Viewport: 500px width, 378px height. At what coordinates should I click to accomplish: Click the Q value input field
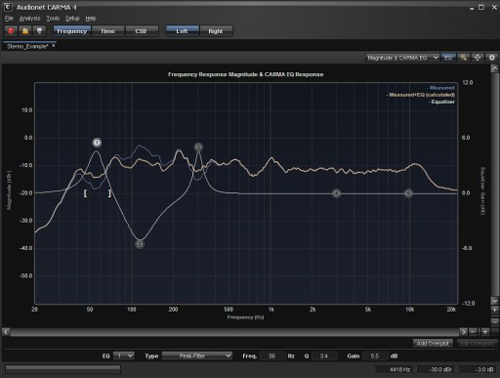coord(324,356)
